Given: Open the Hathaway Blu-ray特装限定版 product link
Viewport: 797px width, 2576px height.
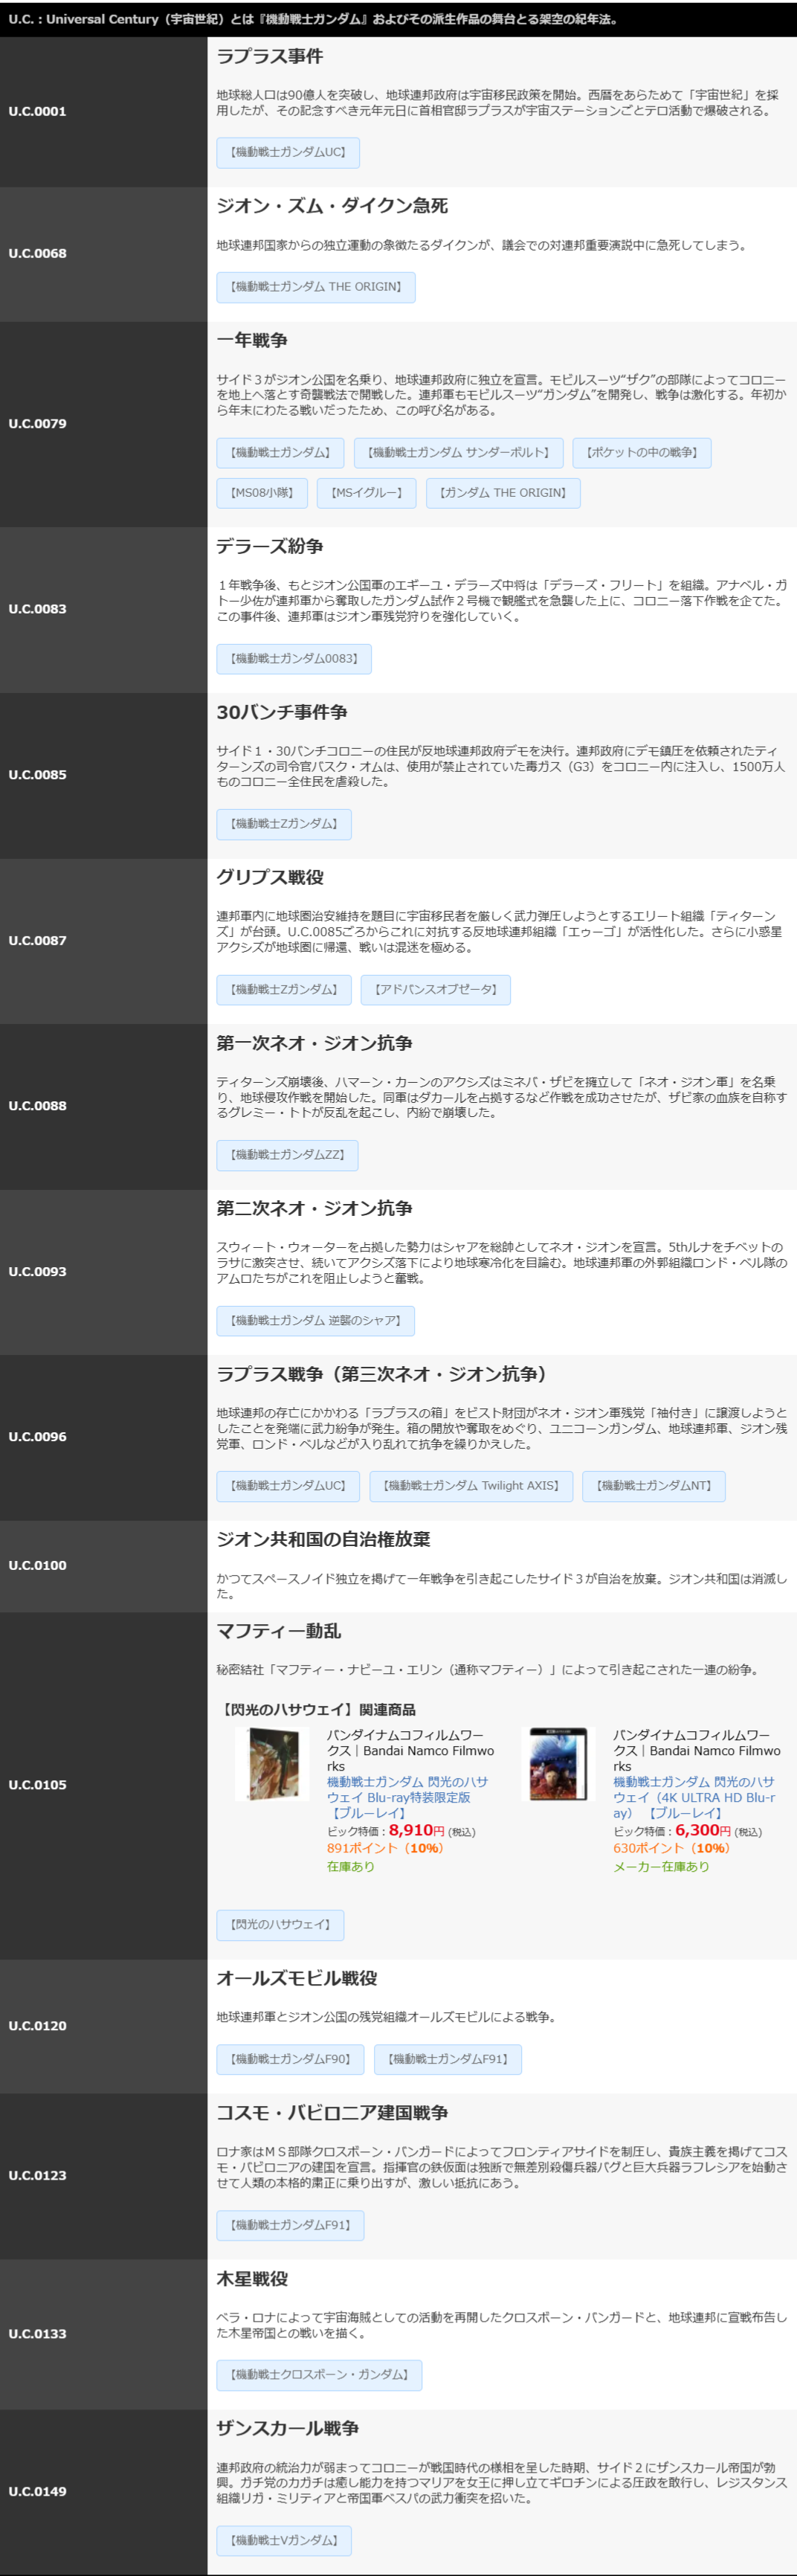Looking at the screenshot, I should (407, 1797).
